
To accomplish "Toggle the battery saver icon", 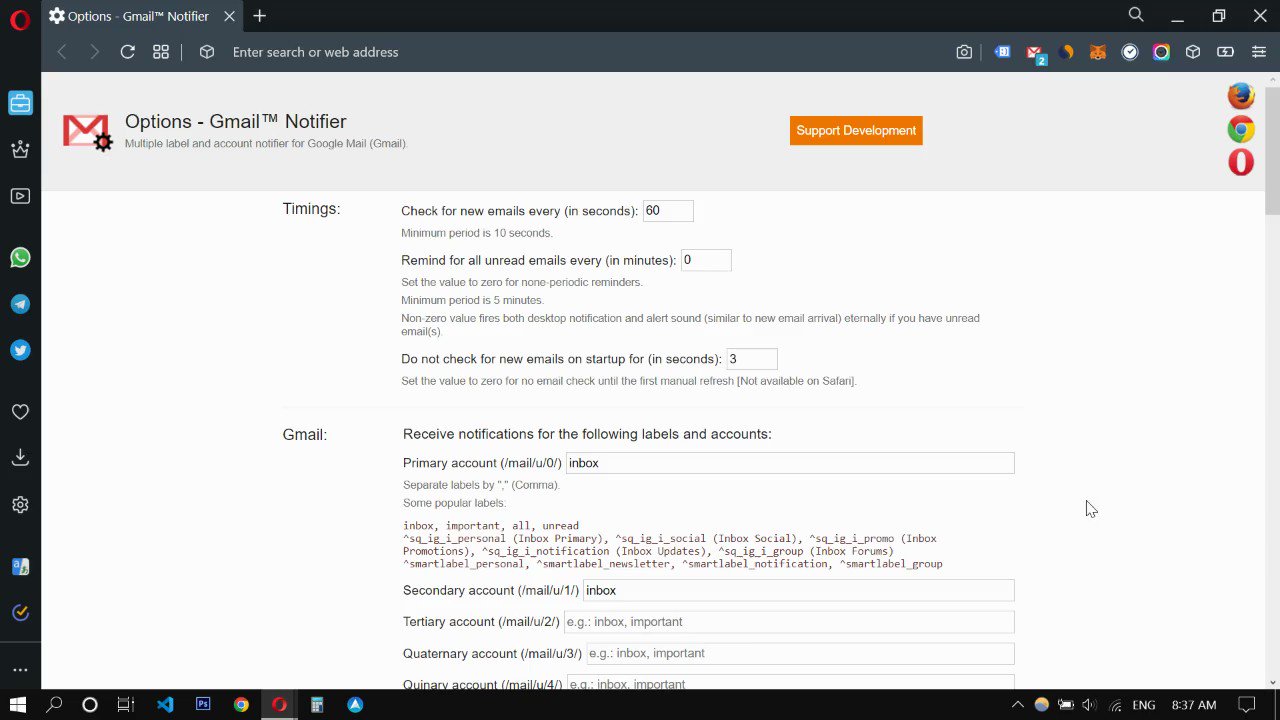I will click(1225, 52).
